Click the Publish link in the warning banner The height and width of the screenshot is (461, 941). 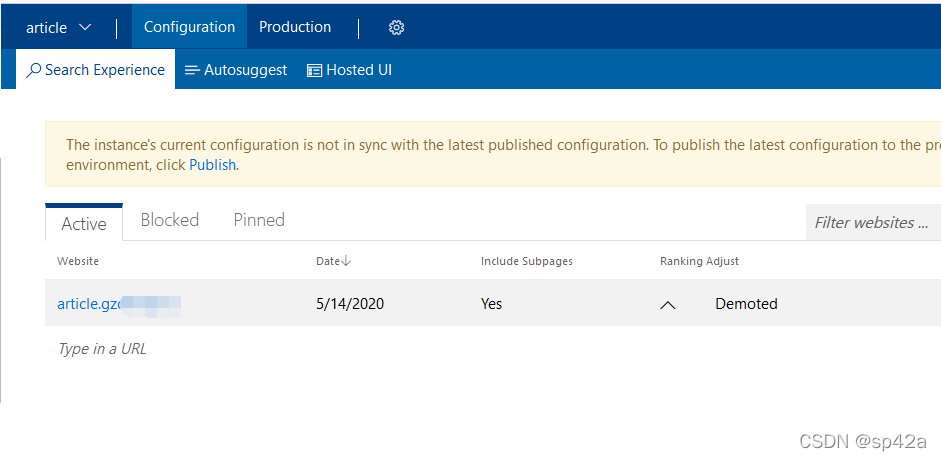click(x=212, y=165)
